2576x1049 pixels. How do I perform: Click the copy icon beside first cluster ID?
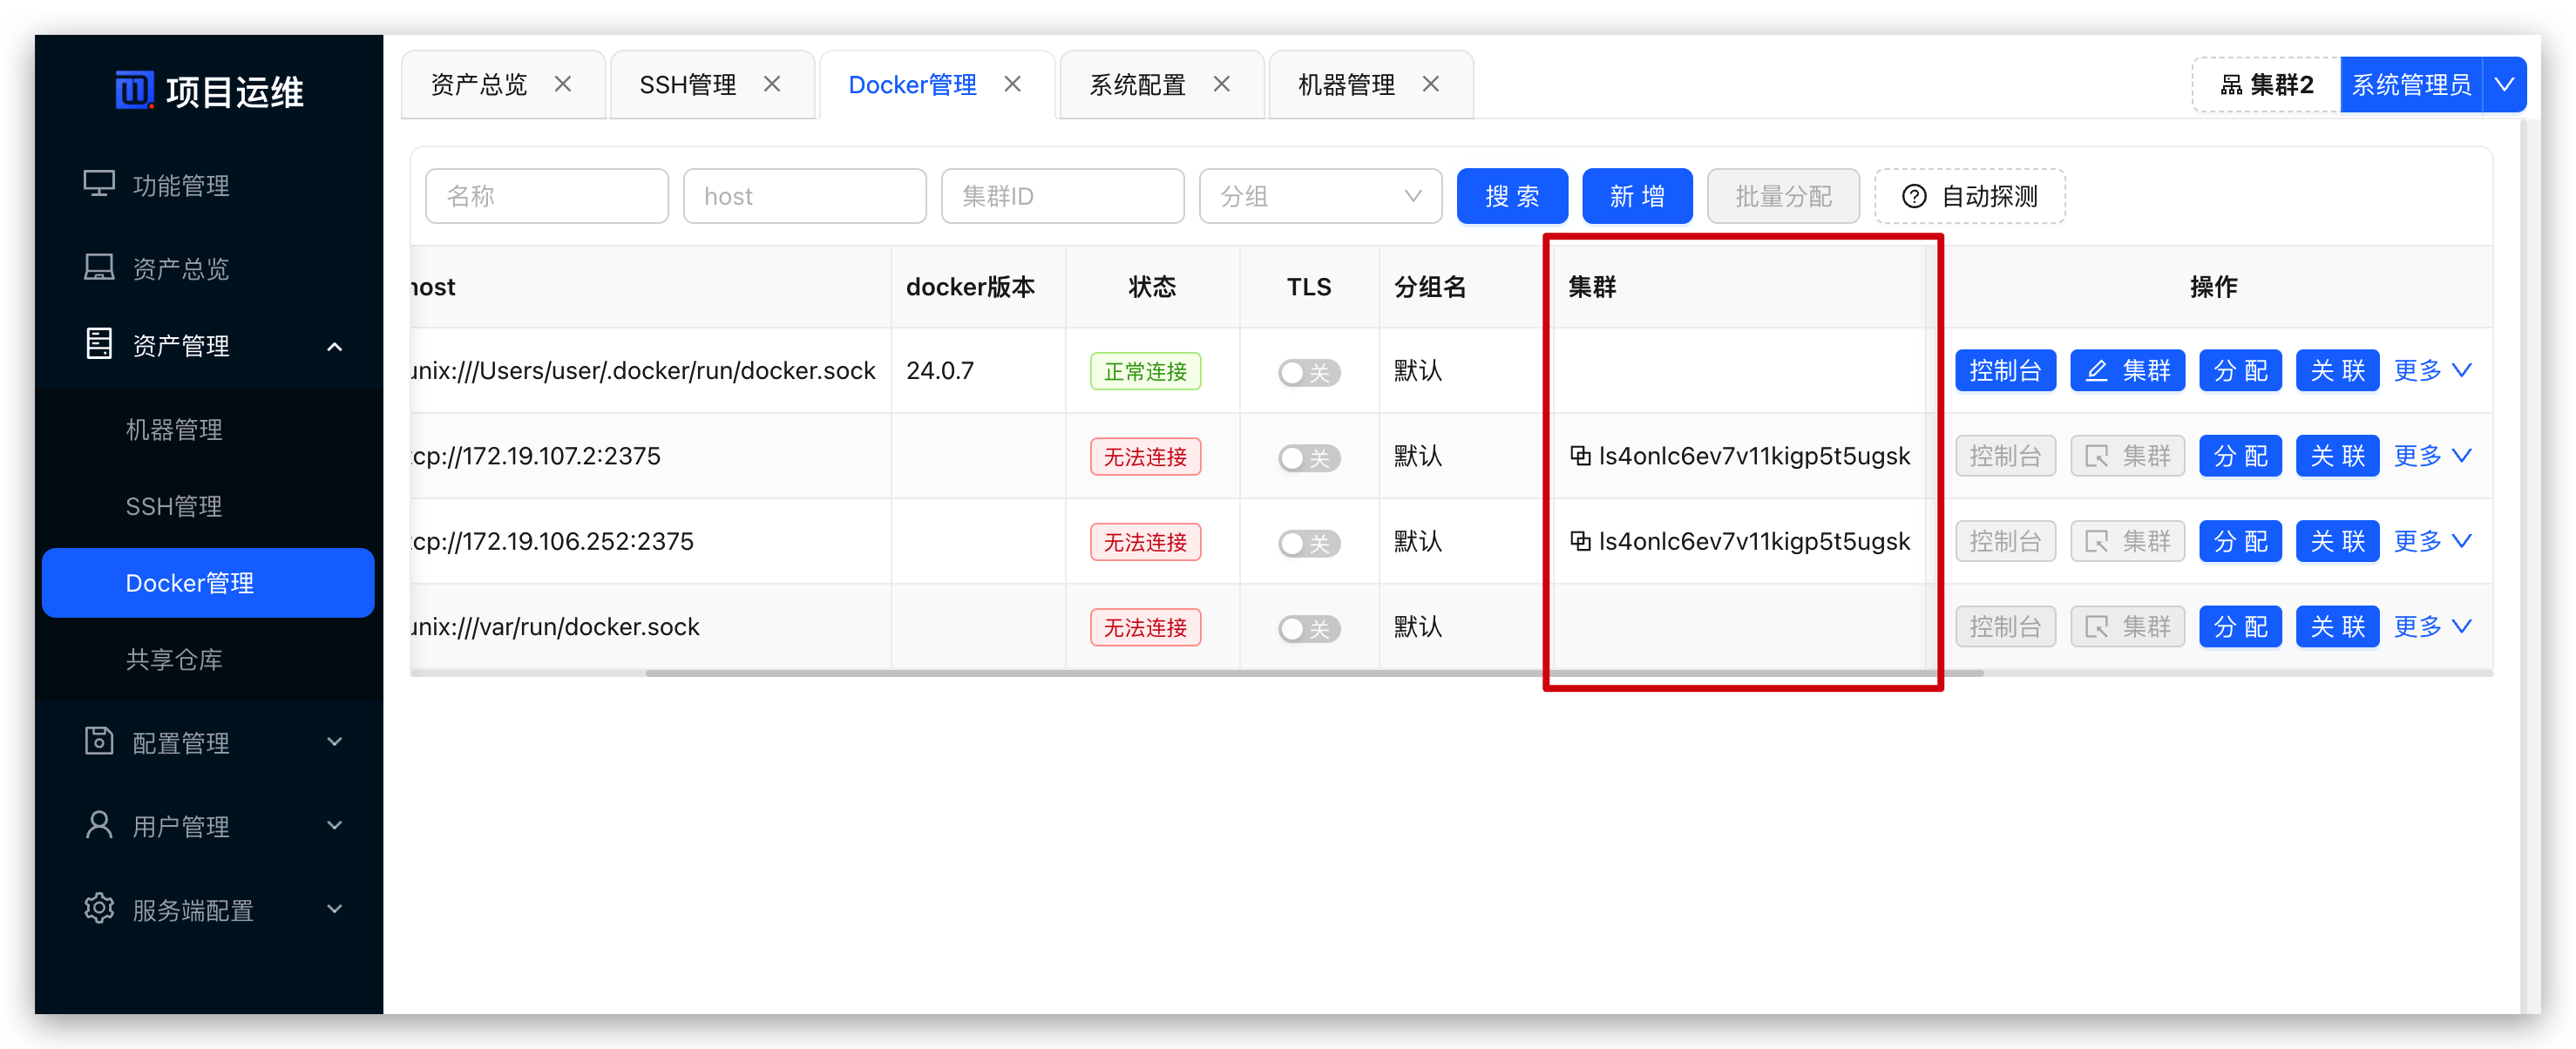click(1580, 456)
